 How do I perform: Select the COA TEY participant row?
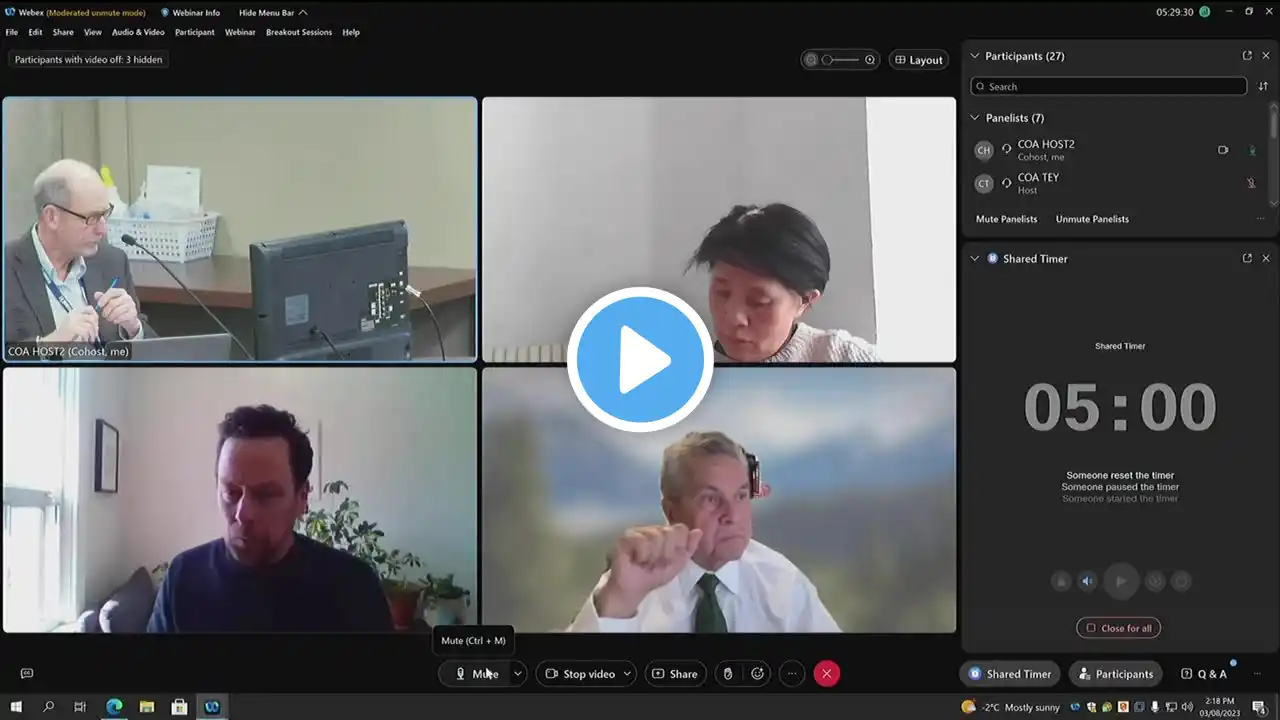pos(1116,183)
